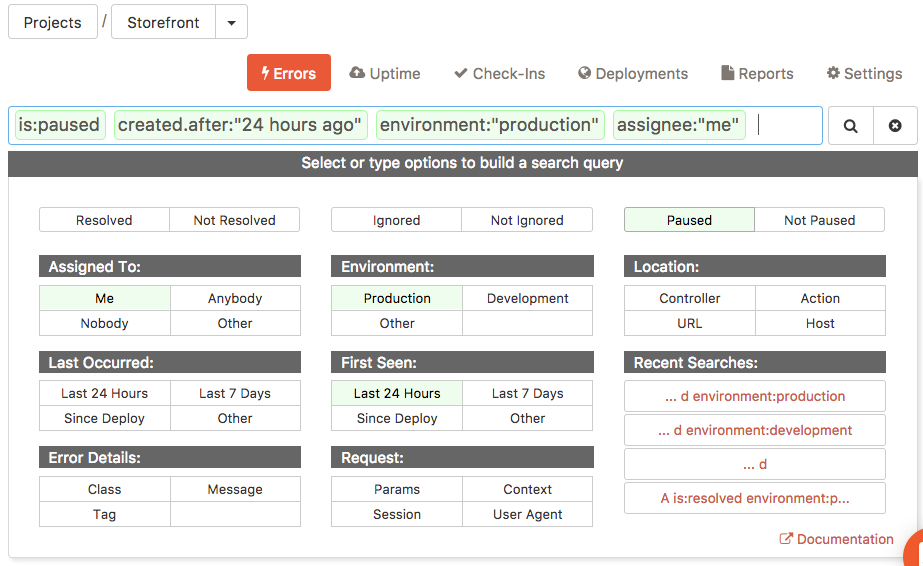The height and width of the screenshot is (566, 923).
Task: Select Since Deploy under First Seen
Action: 397,418
